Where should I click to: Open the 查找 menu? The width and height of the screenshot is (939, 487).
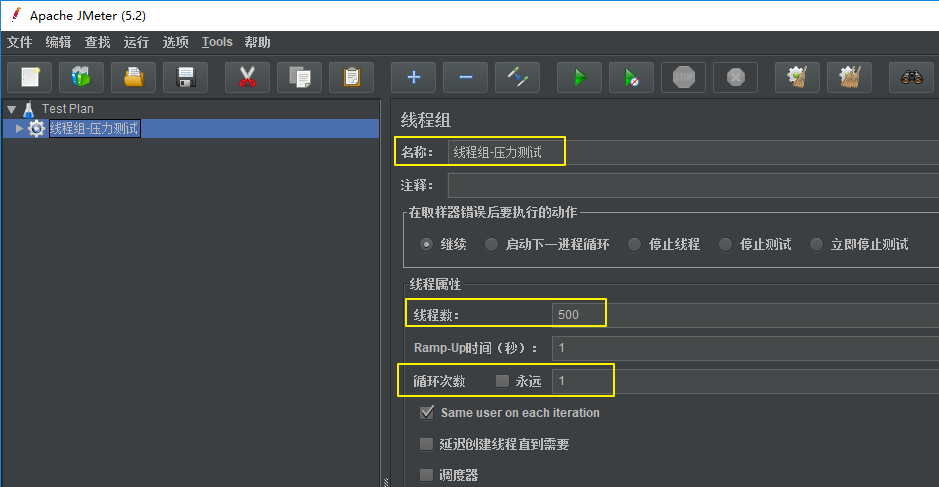pos(97,43)
